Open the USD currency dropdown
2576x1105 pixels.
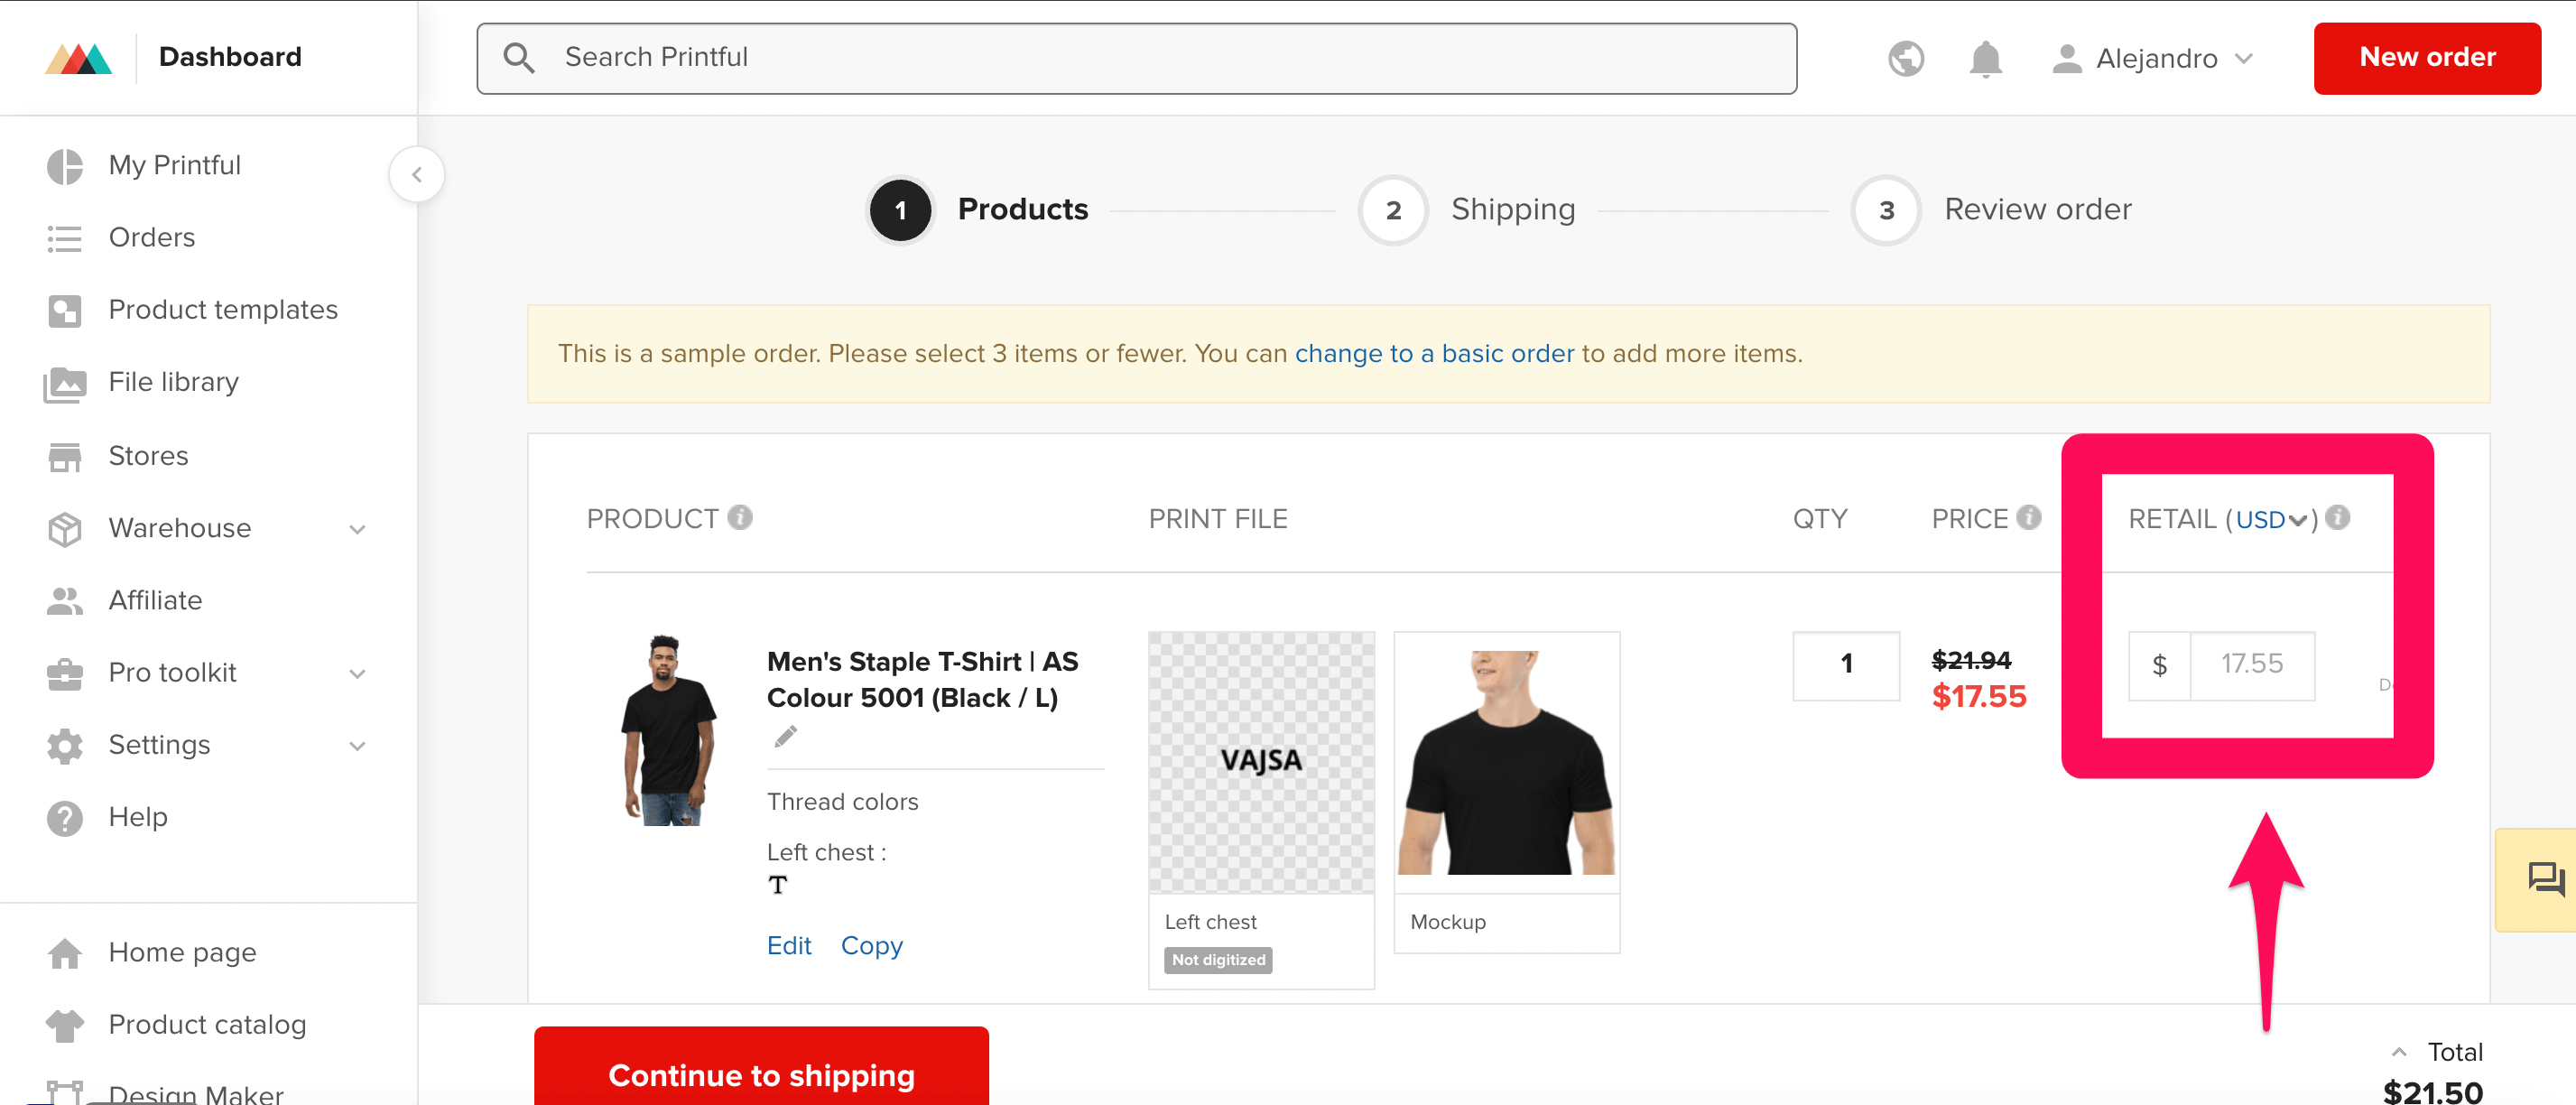point(2271,519)
